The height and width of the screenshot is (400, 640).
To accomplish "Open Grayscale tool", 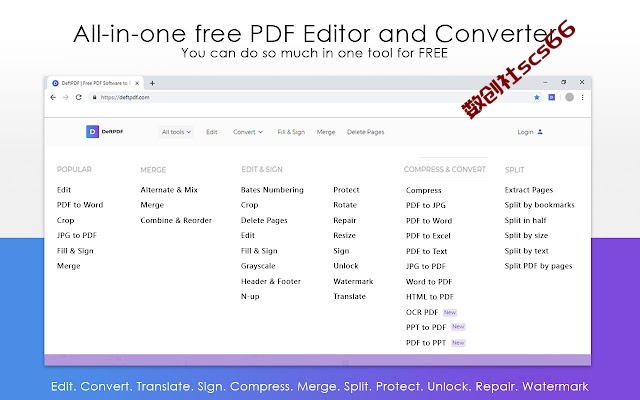I will 258,266.
